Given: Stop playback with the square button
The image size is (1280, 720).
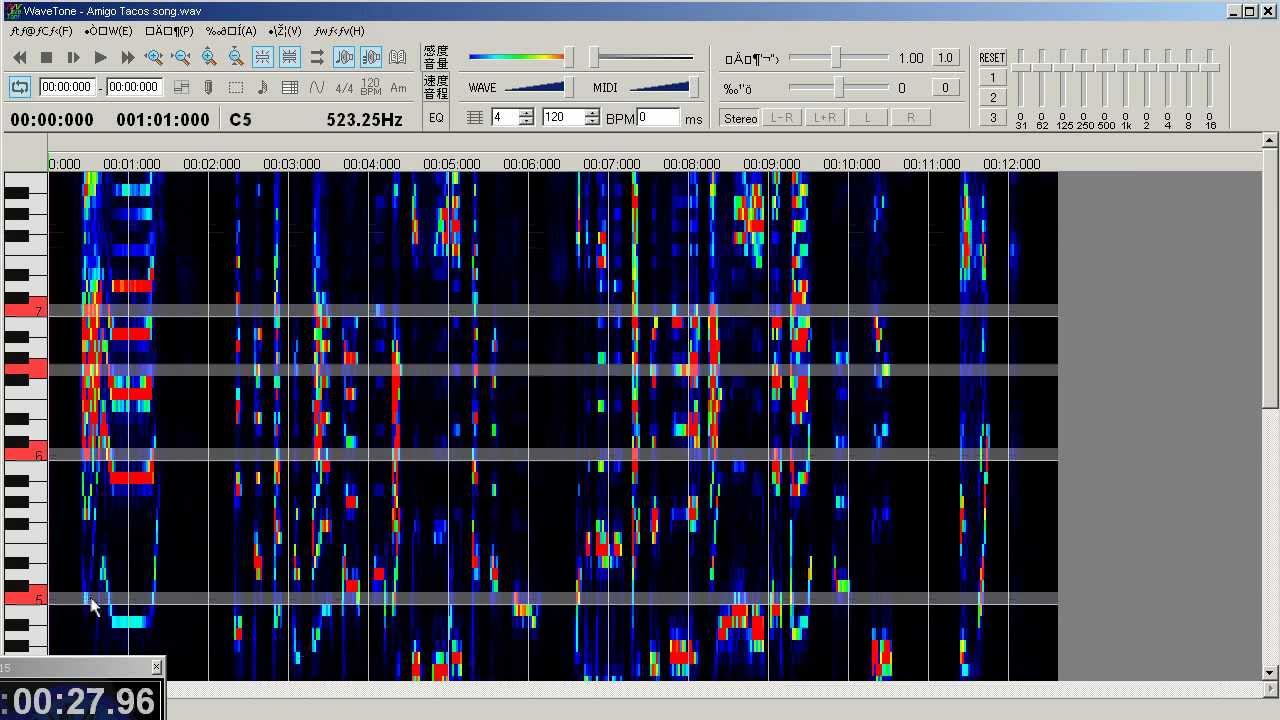Looking at the screenshot, I should [46, 57].
